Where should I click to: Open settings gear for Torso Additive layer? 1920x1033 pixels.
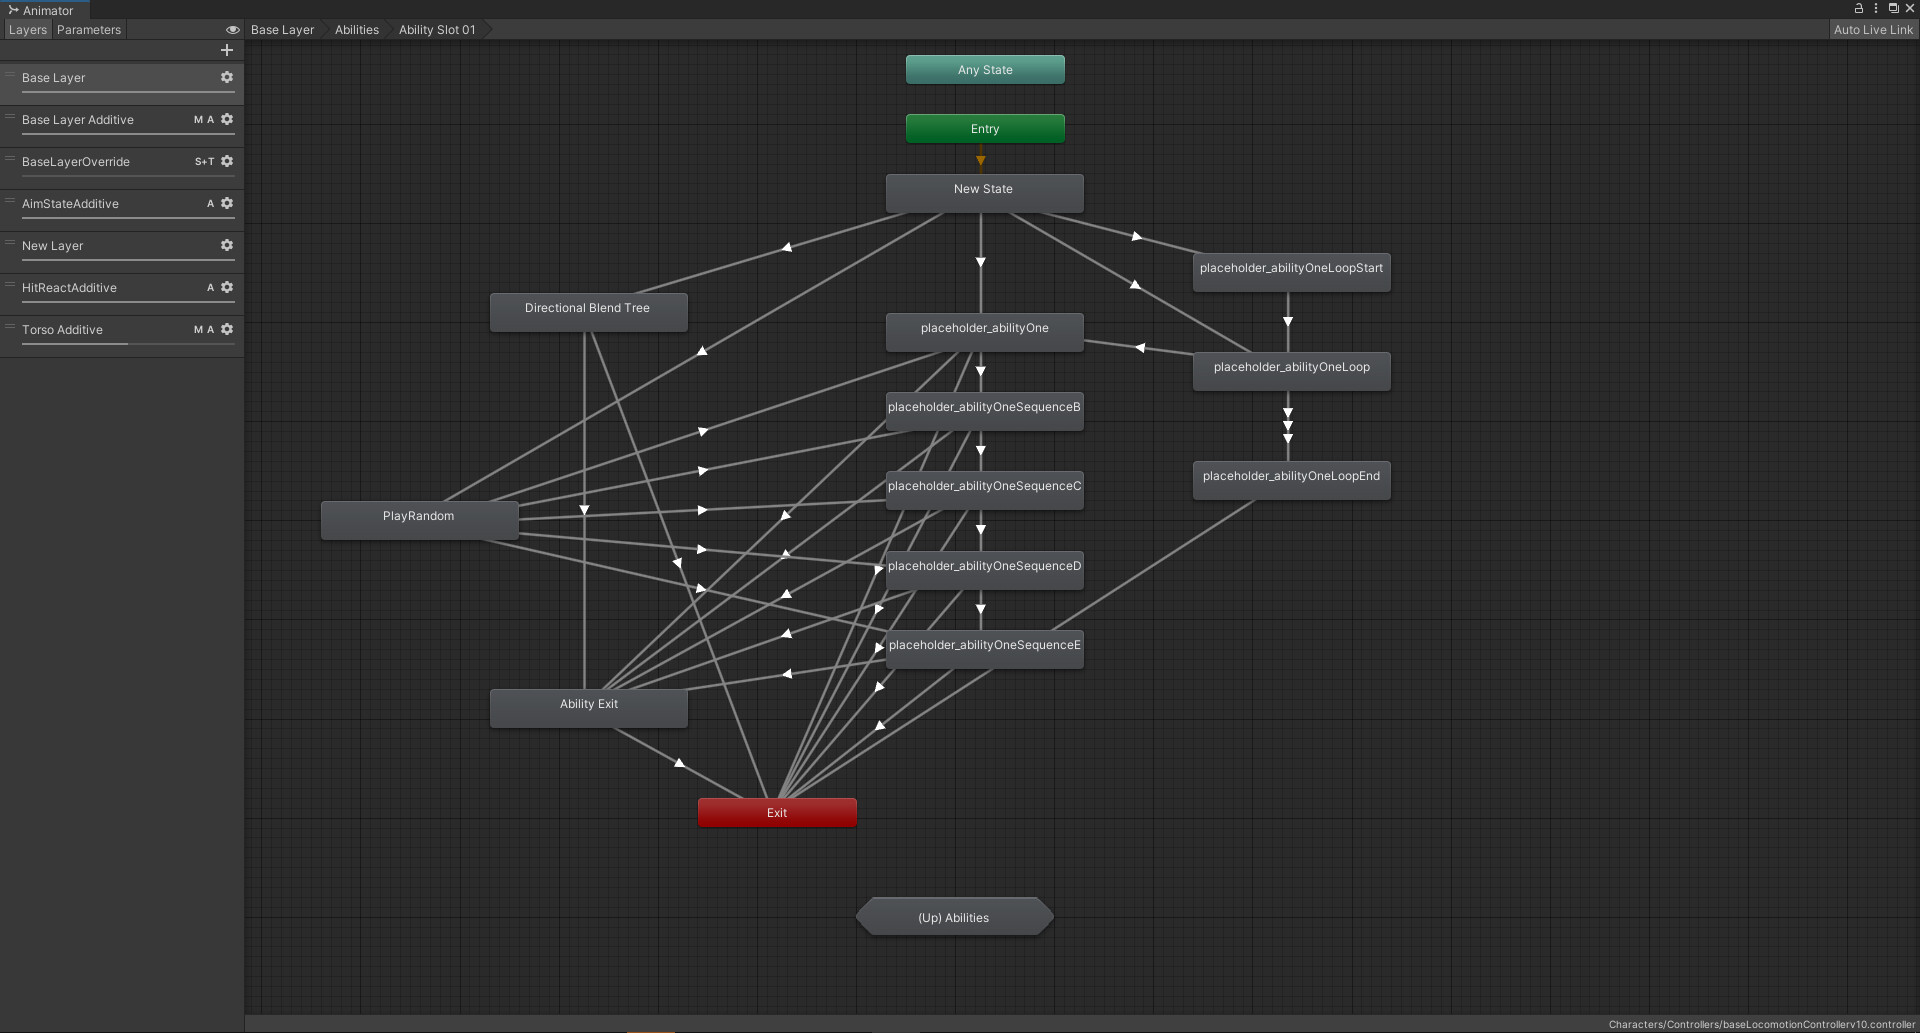point(226,329)
